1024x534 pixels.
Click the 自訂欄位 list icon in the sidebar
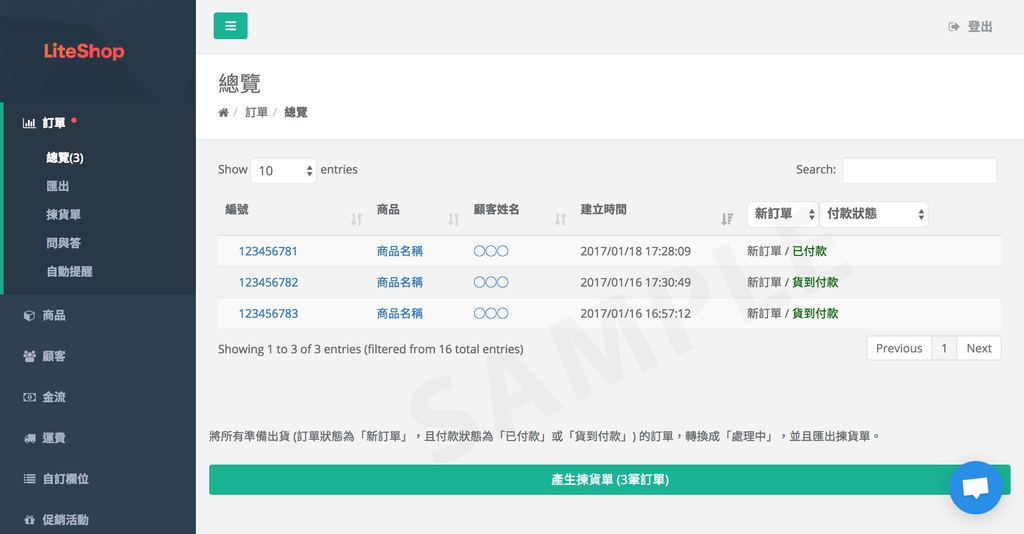coord(29,479)
